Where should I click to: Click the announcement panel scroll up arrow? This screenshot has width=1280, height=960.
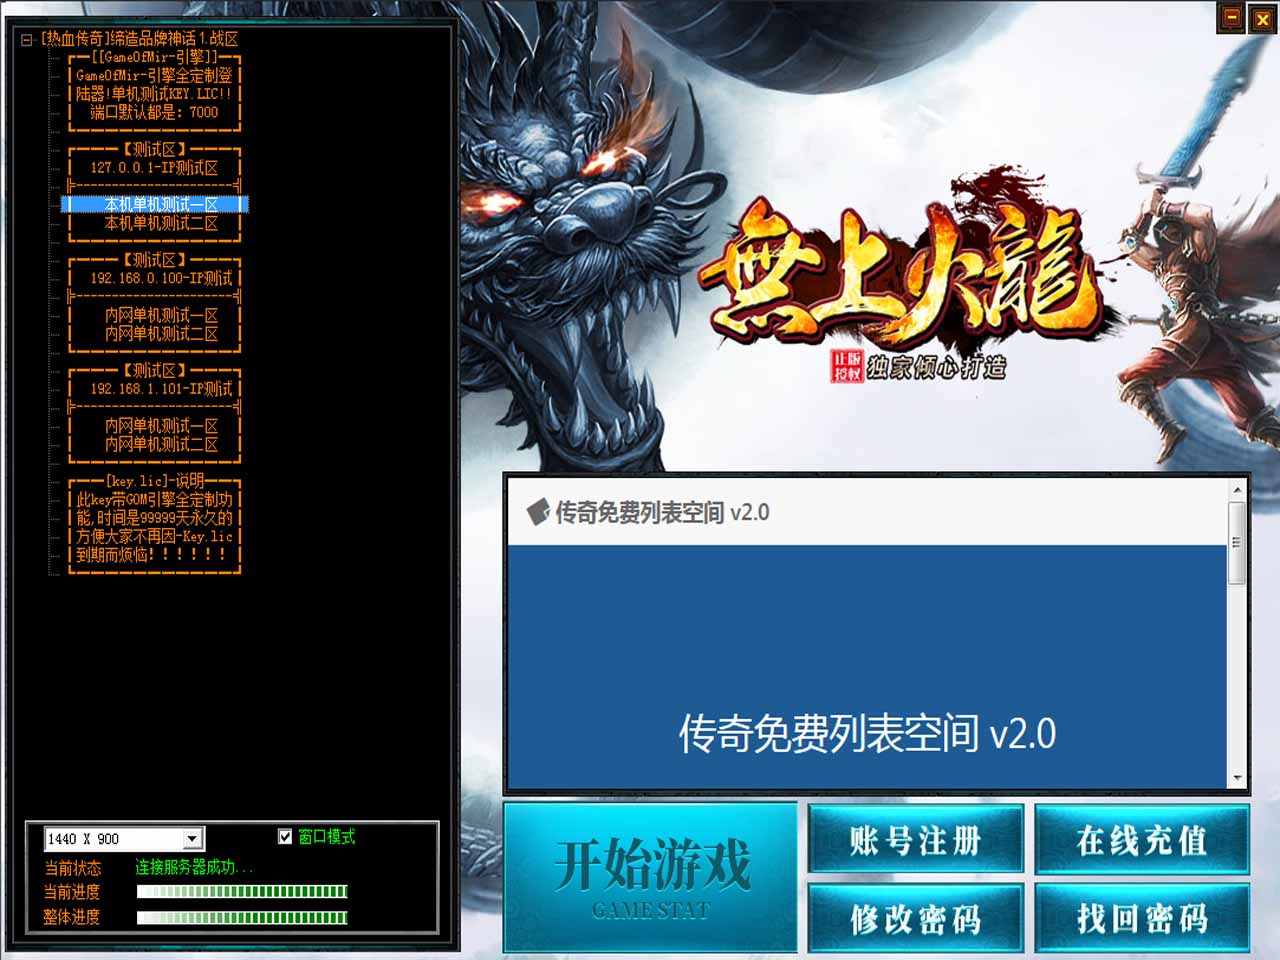pos(1237,490)
